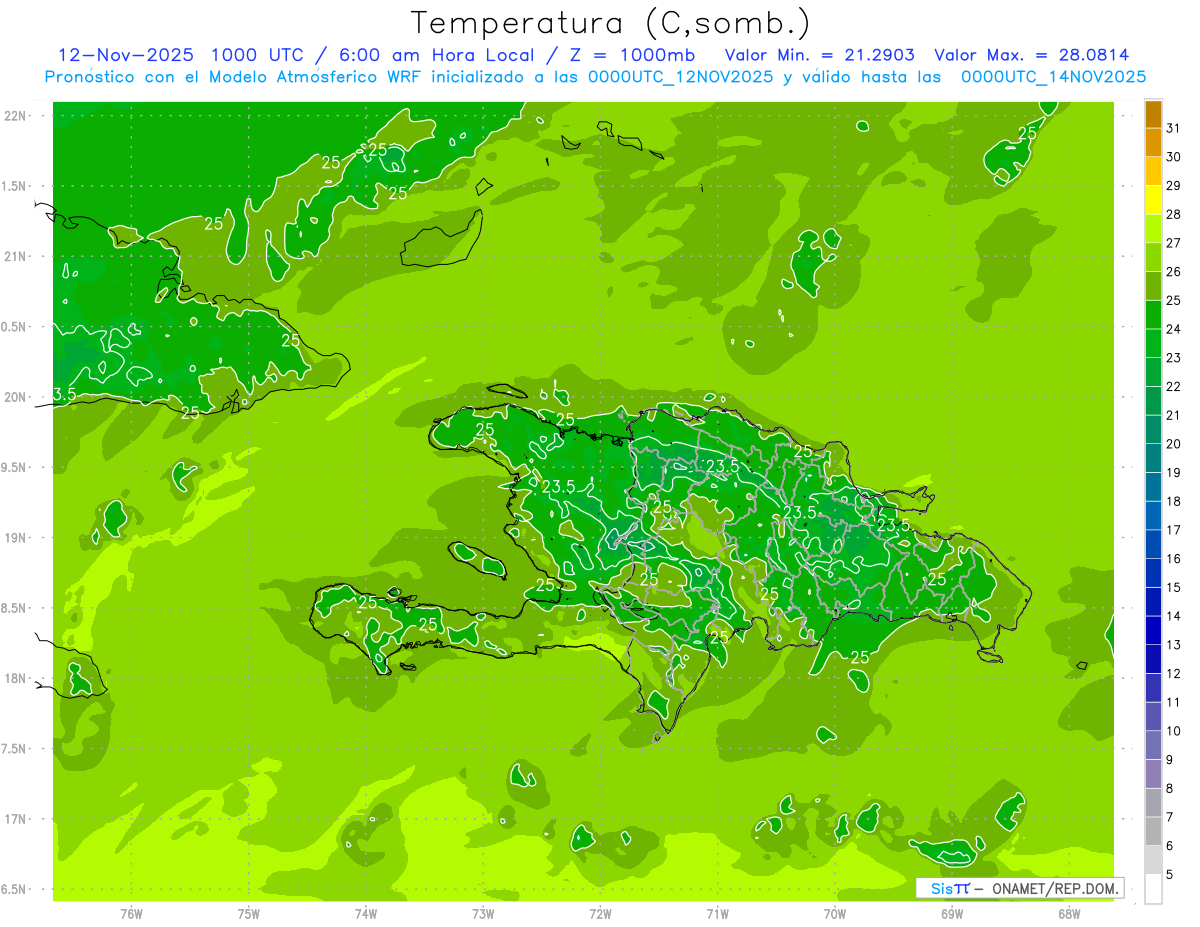Click the "29" value on the color scale
This screenshot has height=927, width=1200.
pyautogui.click(x=1173, y=185)
